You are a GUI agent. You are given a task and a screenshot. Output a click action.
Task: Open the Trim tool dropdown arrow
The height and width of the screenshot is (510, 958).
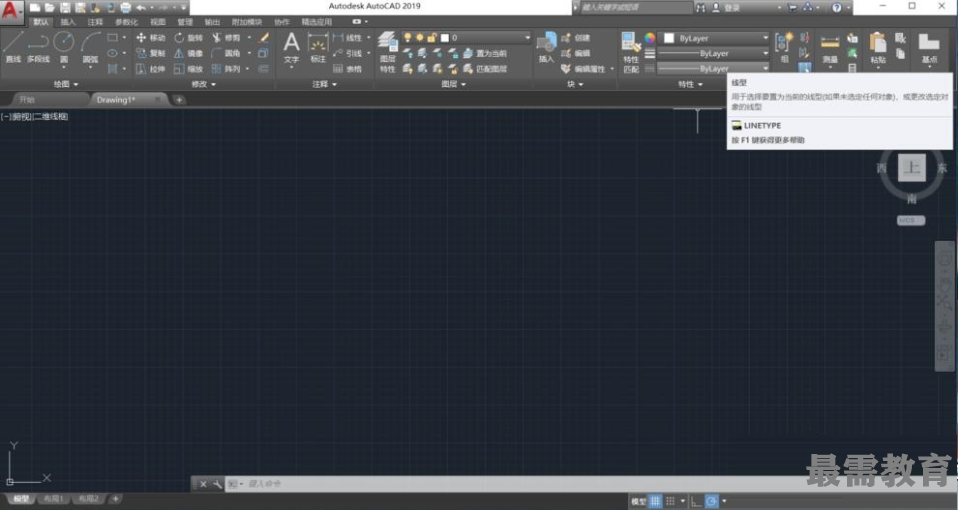[x=249, y=37]
